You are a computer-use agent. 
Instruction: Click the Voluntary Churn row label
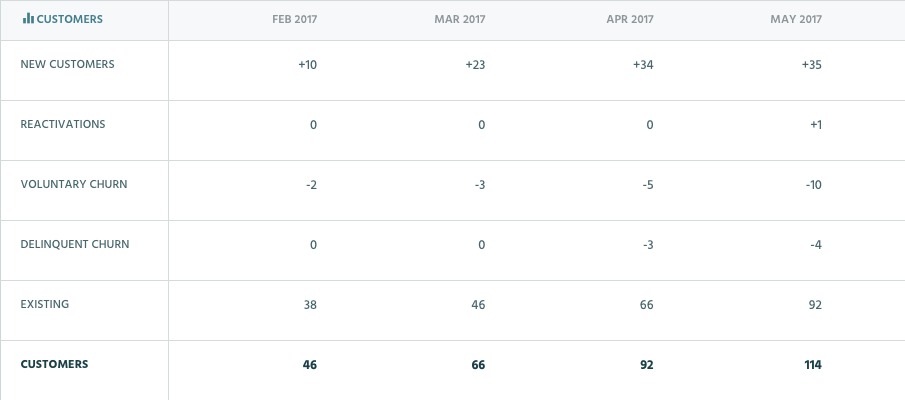(74, 184)
